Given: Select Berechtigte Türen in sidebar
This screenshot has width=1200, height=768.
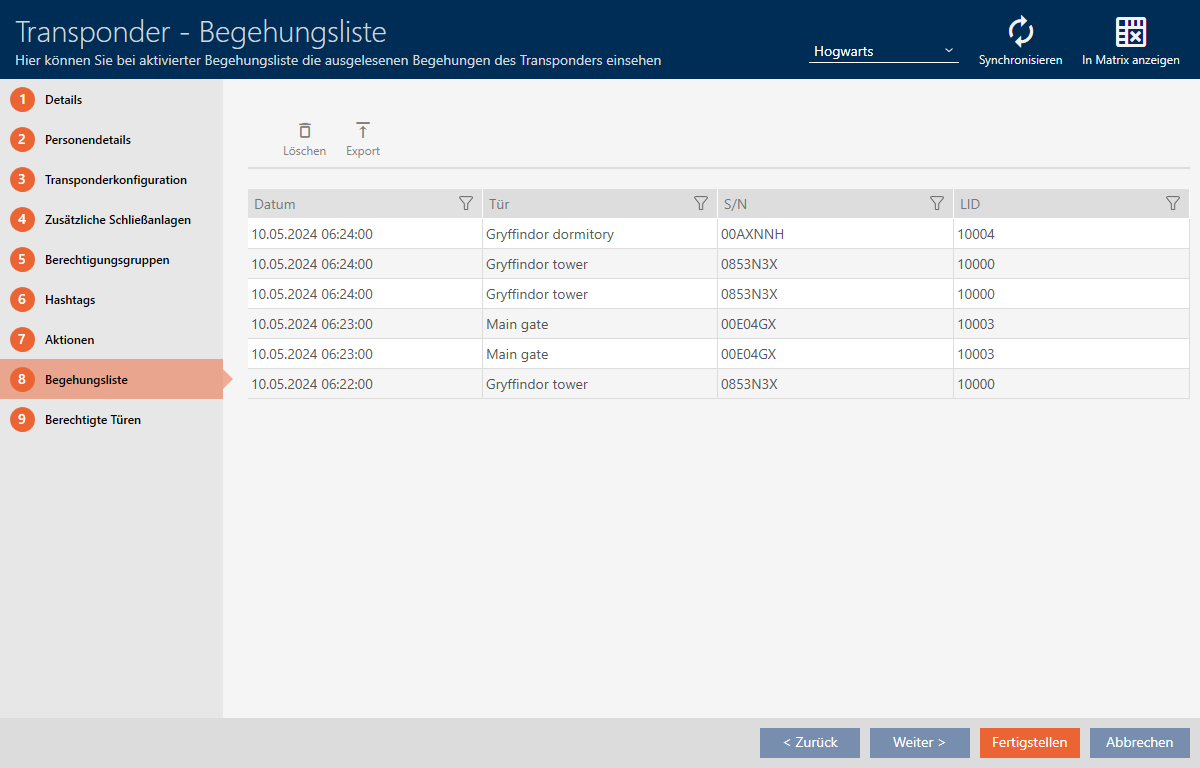Looking at the screenshot, I should point(92,420).
